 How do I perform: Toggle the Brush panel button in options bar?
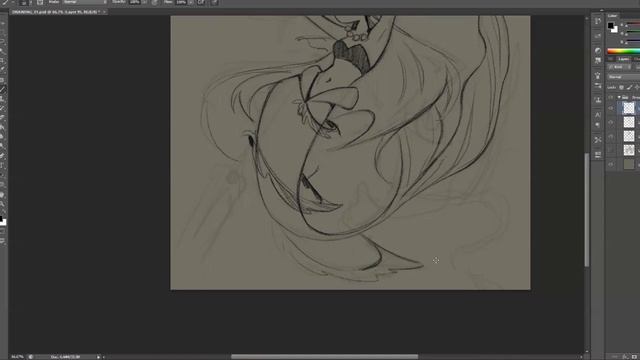40,2
